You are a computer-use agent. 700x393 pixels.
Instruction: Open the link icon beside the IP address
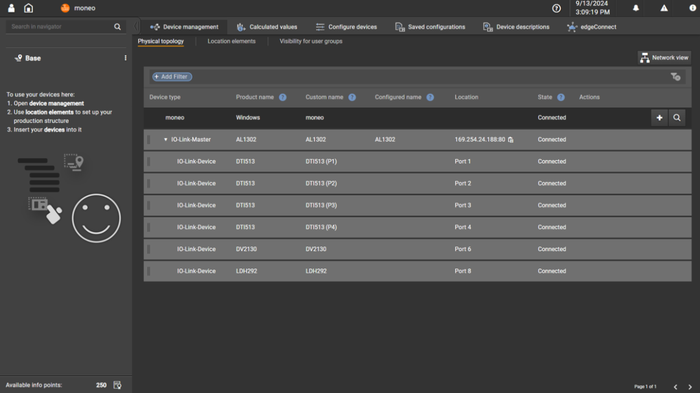click(x=511, y=140)
